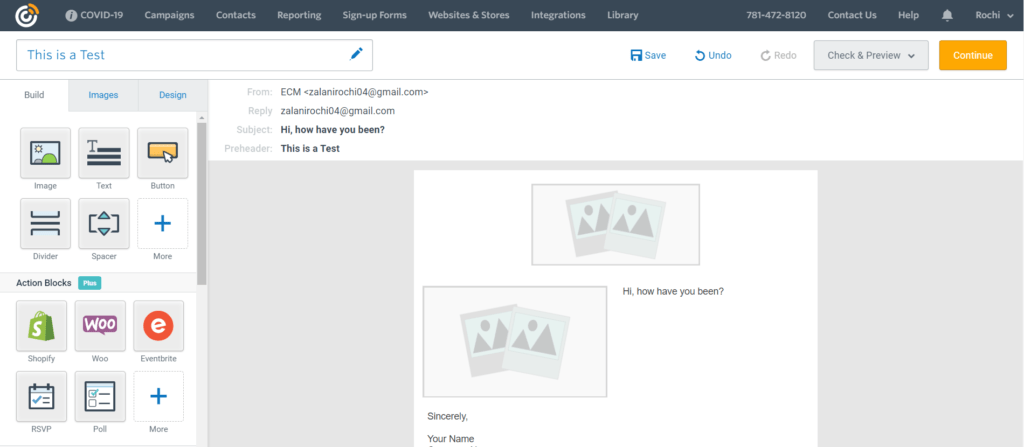The height and width of the screenshot is (447, 1024).
Task: Select the Image block icon
Action: (x=45, y=153)
